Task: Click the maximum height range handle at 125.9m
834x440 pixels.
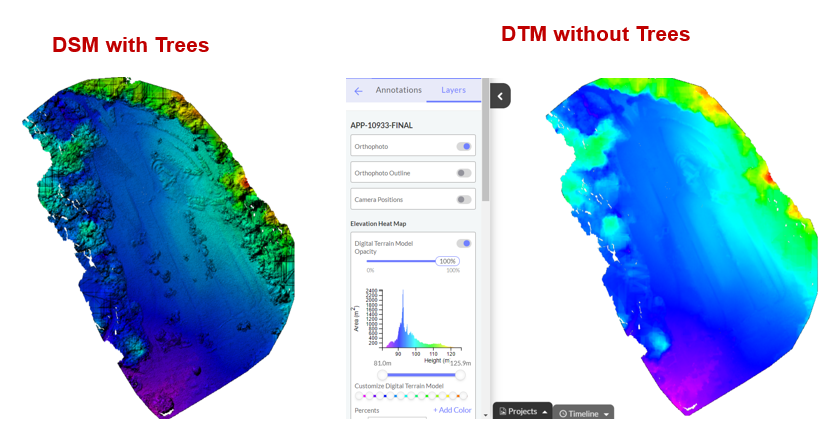Action: [460, 375]
